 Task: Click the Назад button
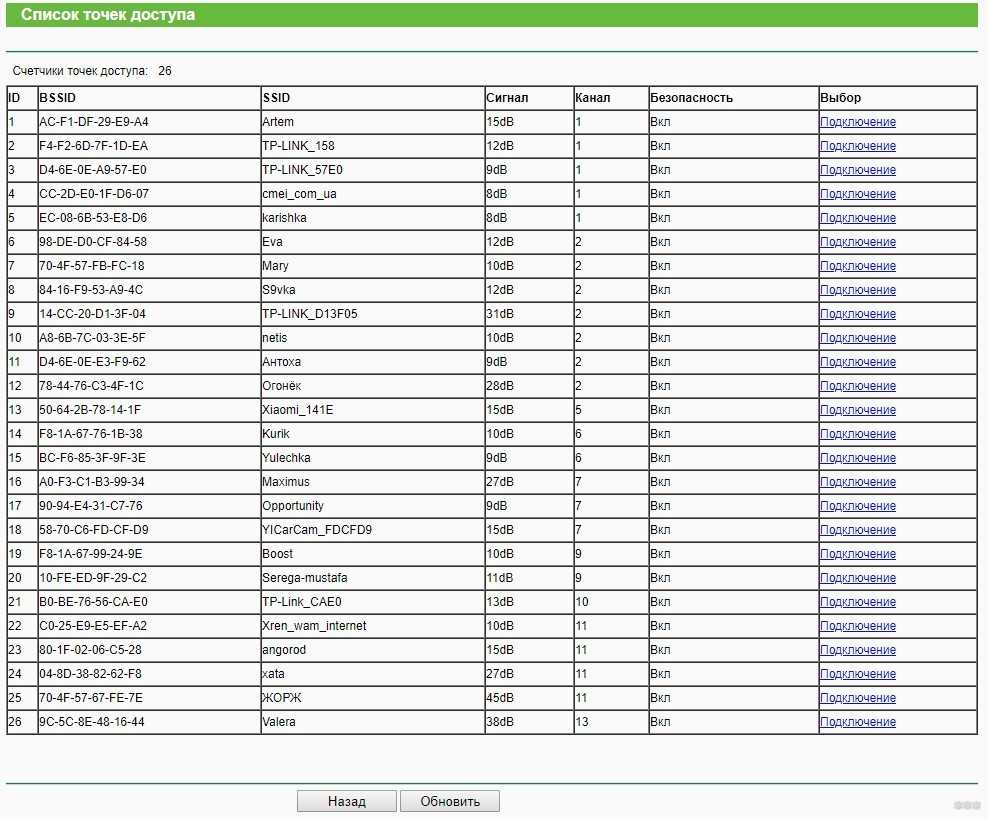click(347, 801)
